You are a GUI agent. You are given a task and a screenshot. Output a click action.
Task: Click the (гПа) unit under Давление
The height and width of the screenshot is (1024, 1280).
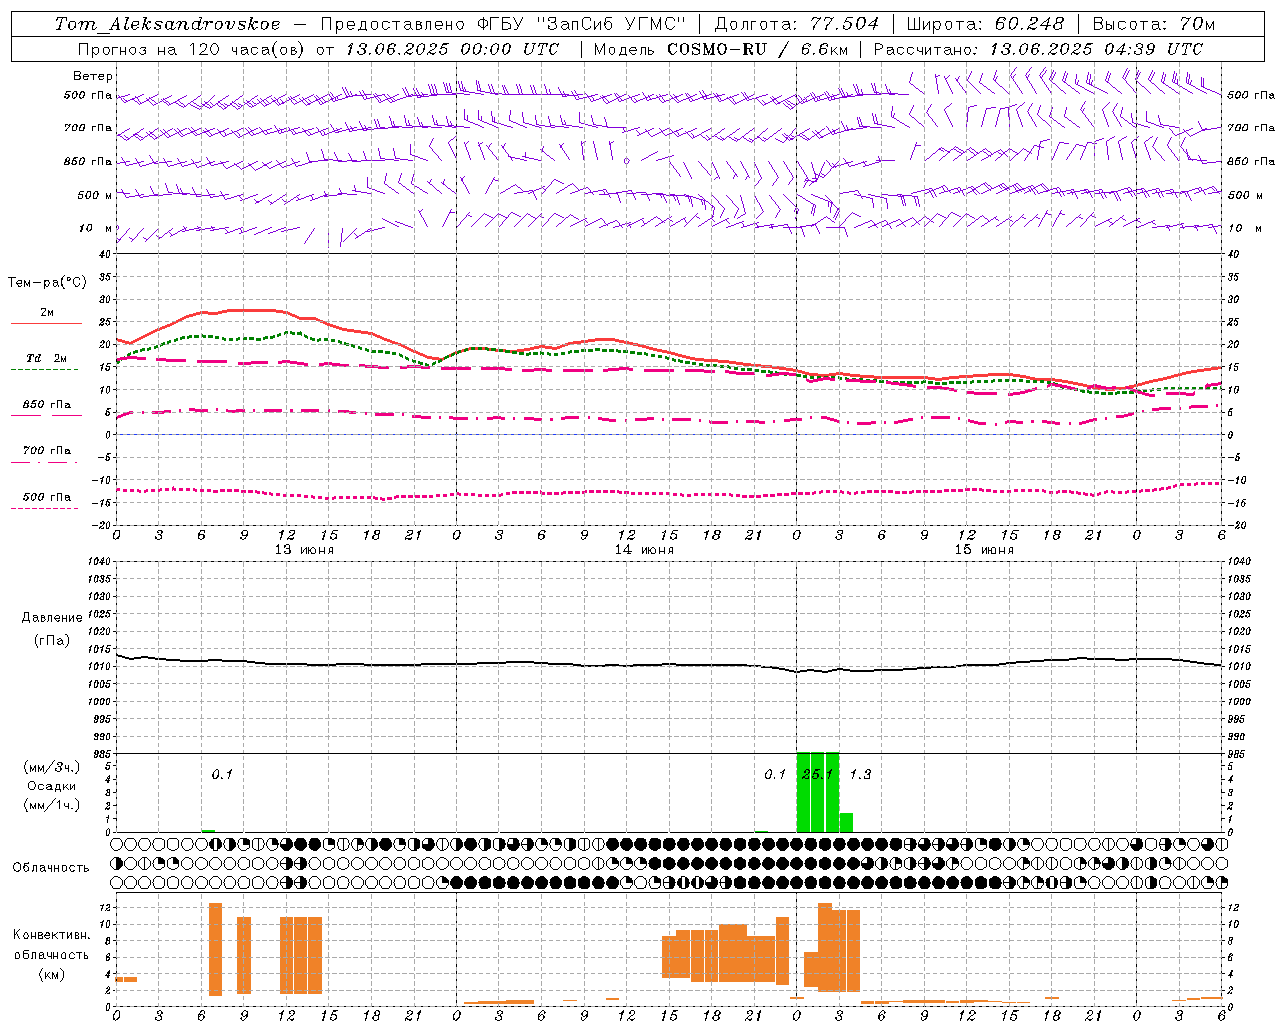coord(52,640)
